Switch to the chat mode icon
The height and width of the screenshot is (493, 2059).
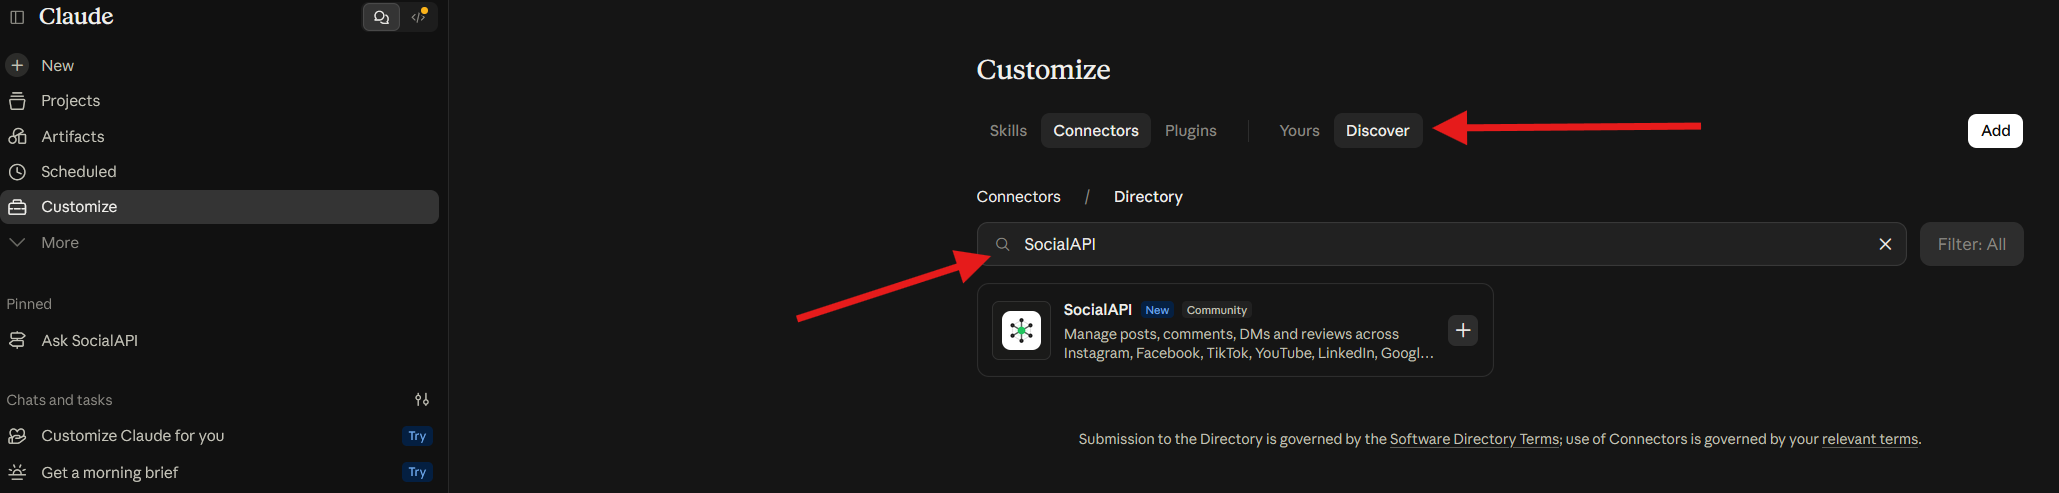coord(381,17)
